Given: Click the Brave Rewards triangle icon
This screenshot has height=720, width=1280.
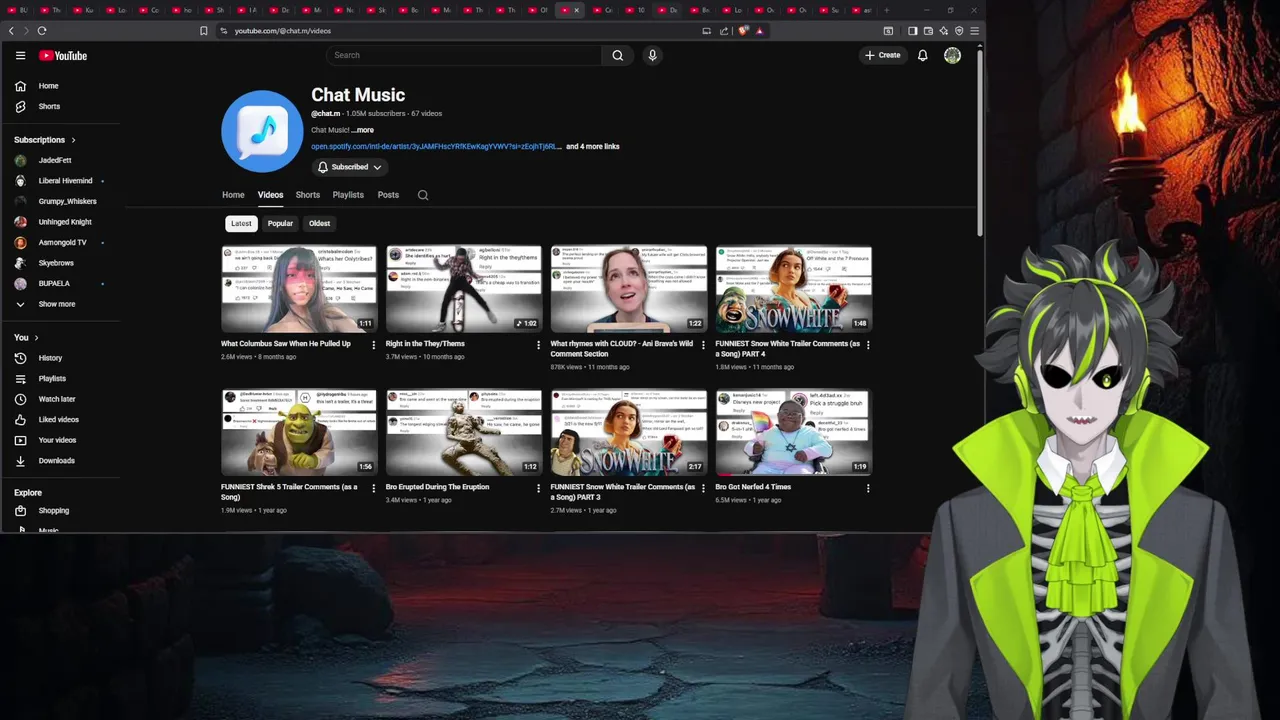Looking at the screenshot, I should click(759, 31).
